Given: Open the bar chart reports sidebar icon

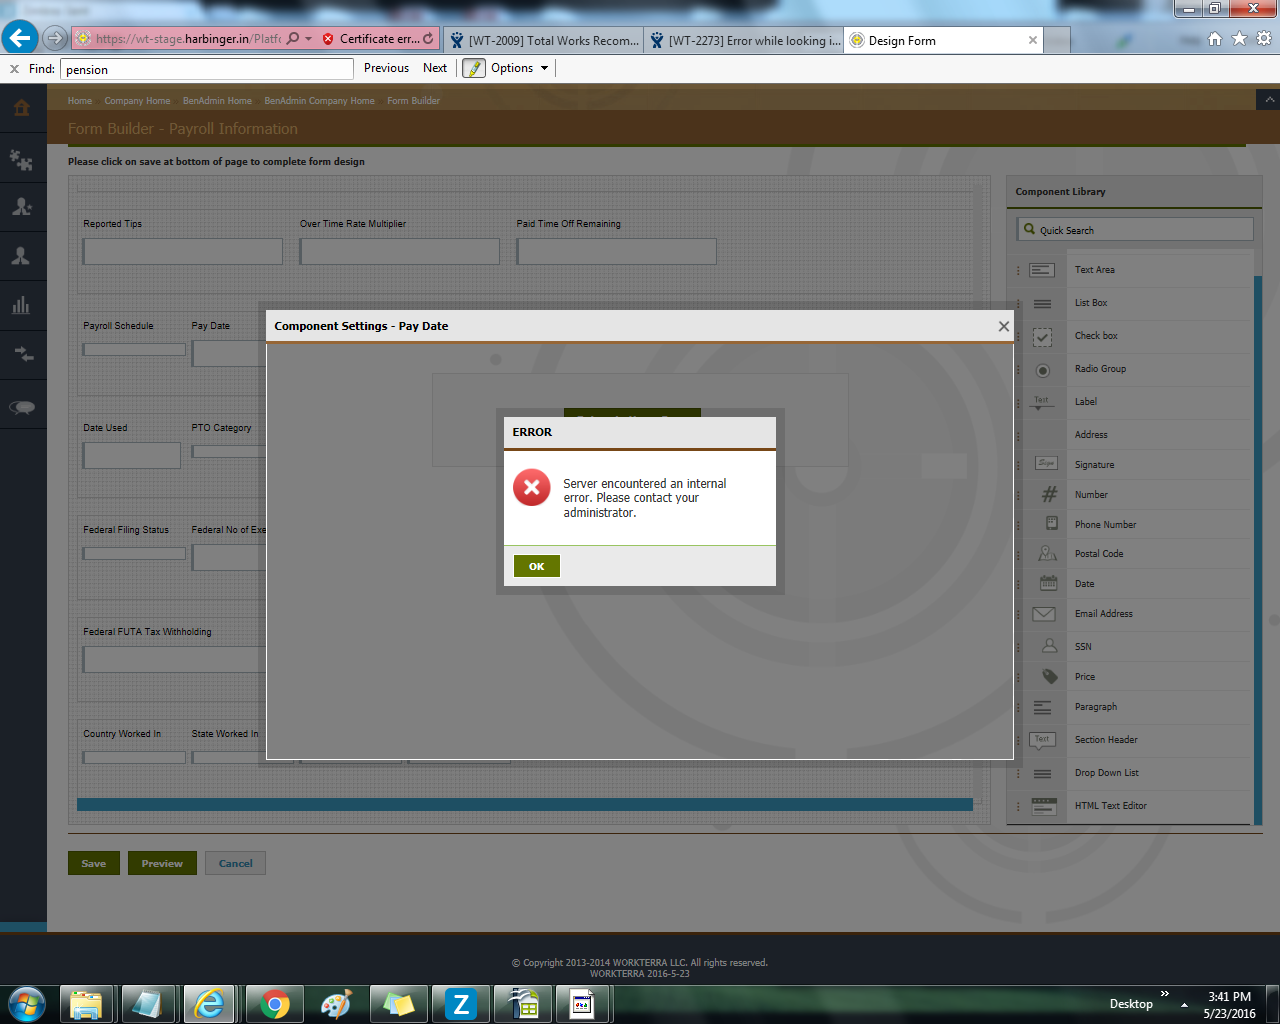Looking at the screenshot, I should [x=22, y=306].
